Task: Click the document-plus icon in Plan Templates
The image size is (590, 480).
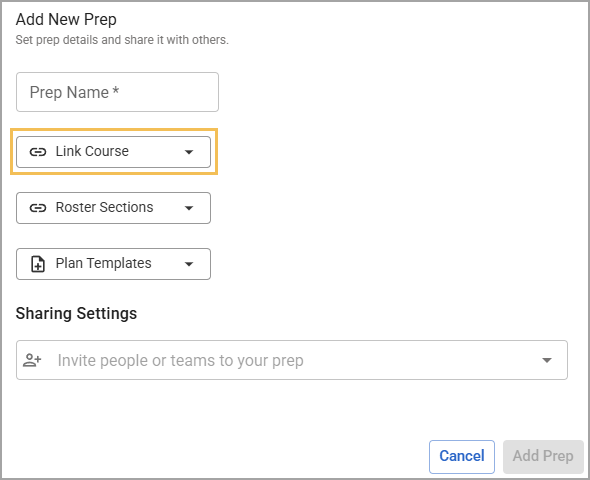Action: [x=38, y=264]
